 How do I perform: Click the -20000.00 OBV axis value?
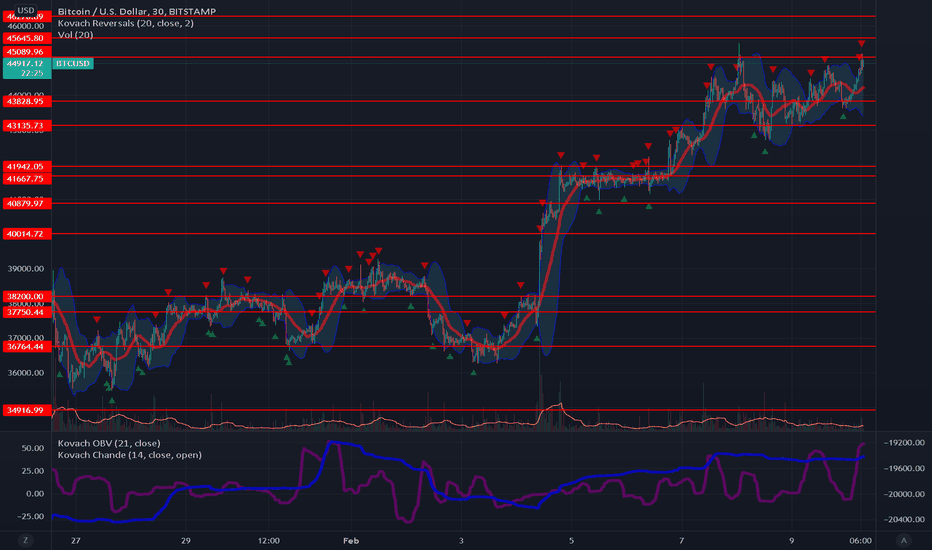pyautogui.click(x=904, y=494)
